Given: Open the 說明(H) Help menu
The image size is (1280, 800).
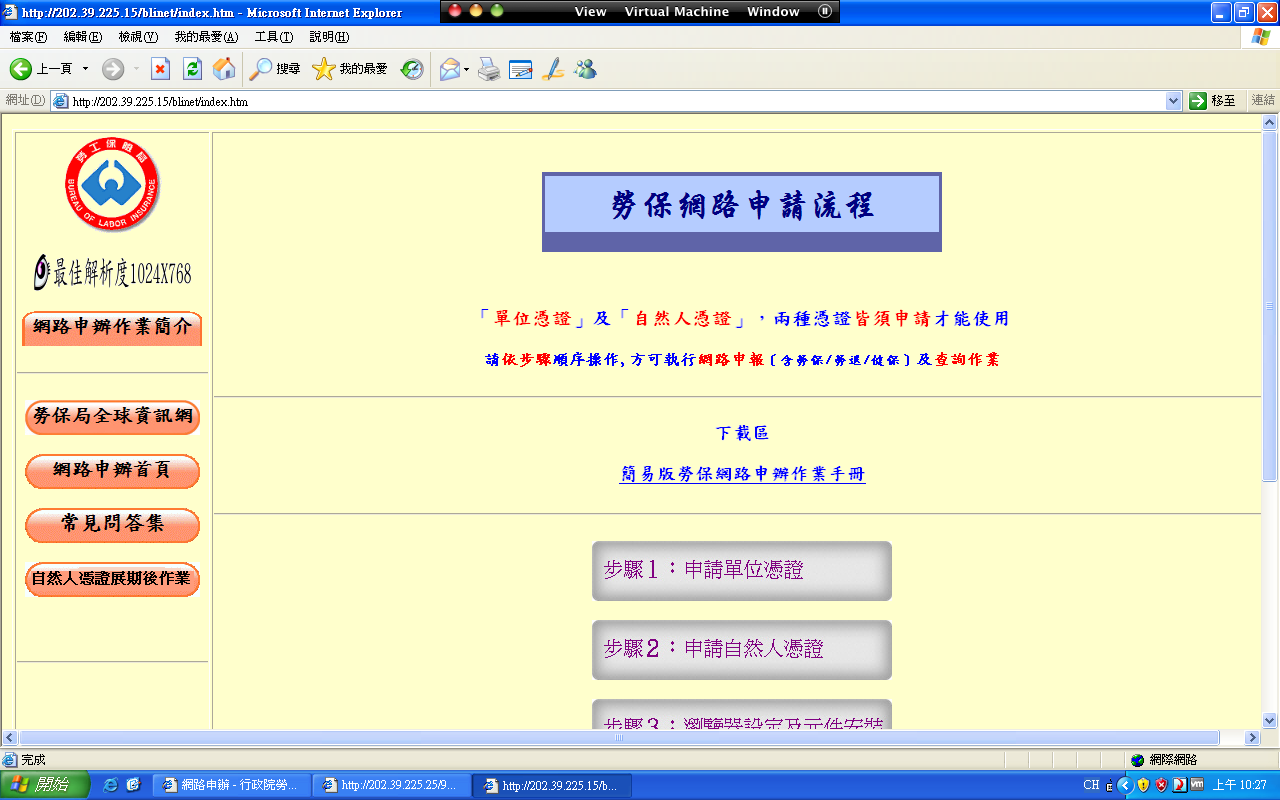Looking at the screenshot, I should [329, 37].
